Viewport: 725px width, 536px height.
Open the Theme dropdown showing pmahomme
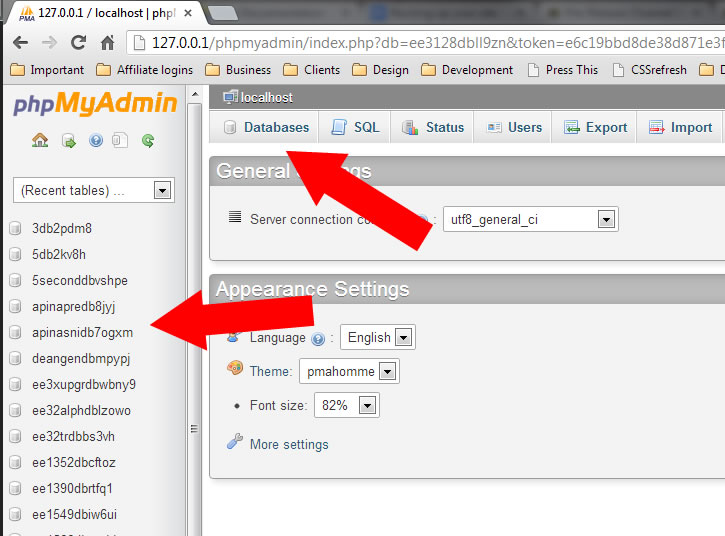pos(349,371)
